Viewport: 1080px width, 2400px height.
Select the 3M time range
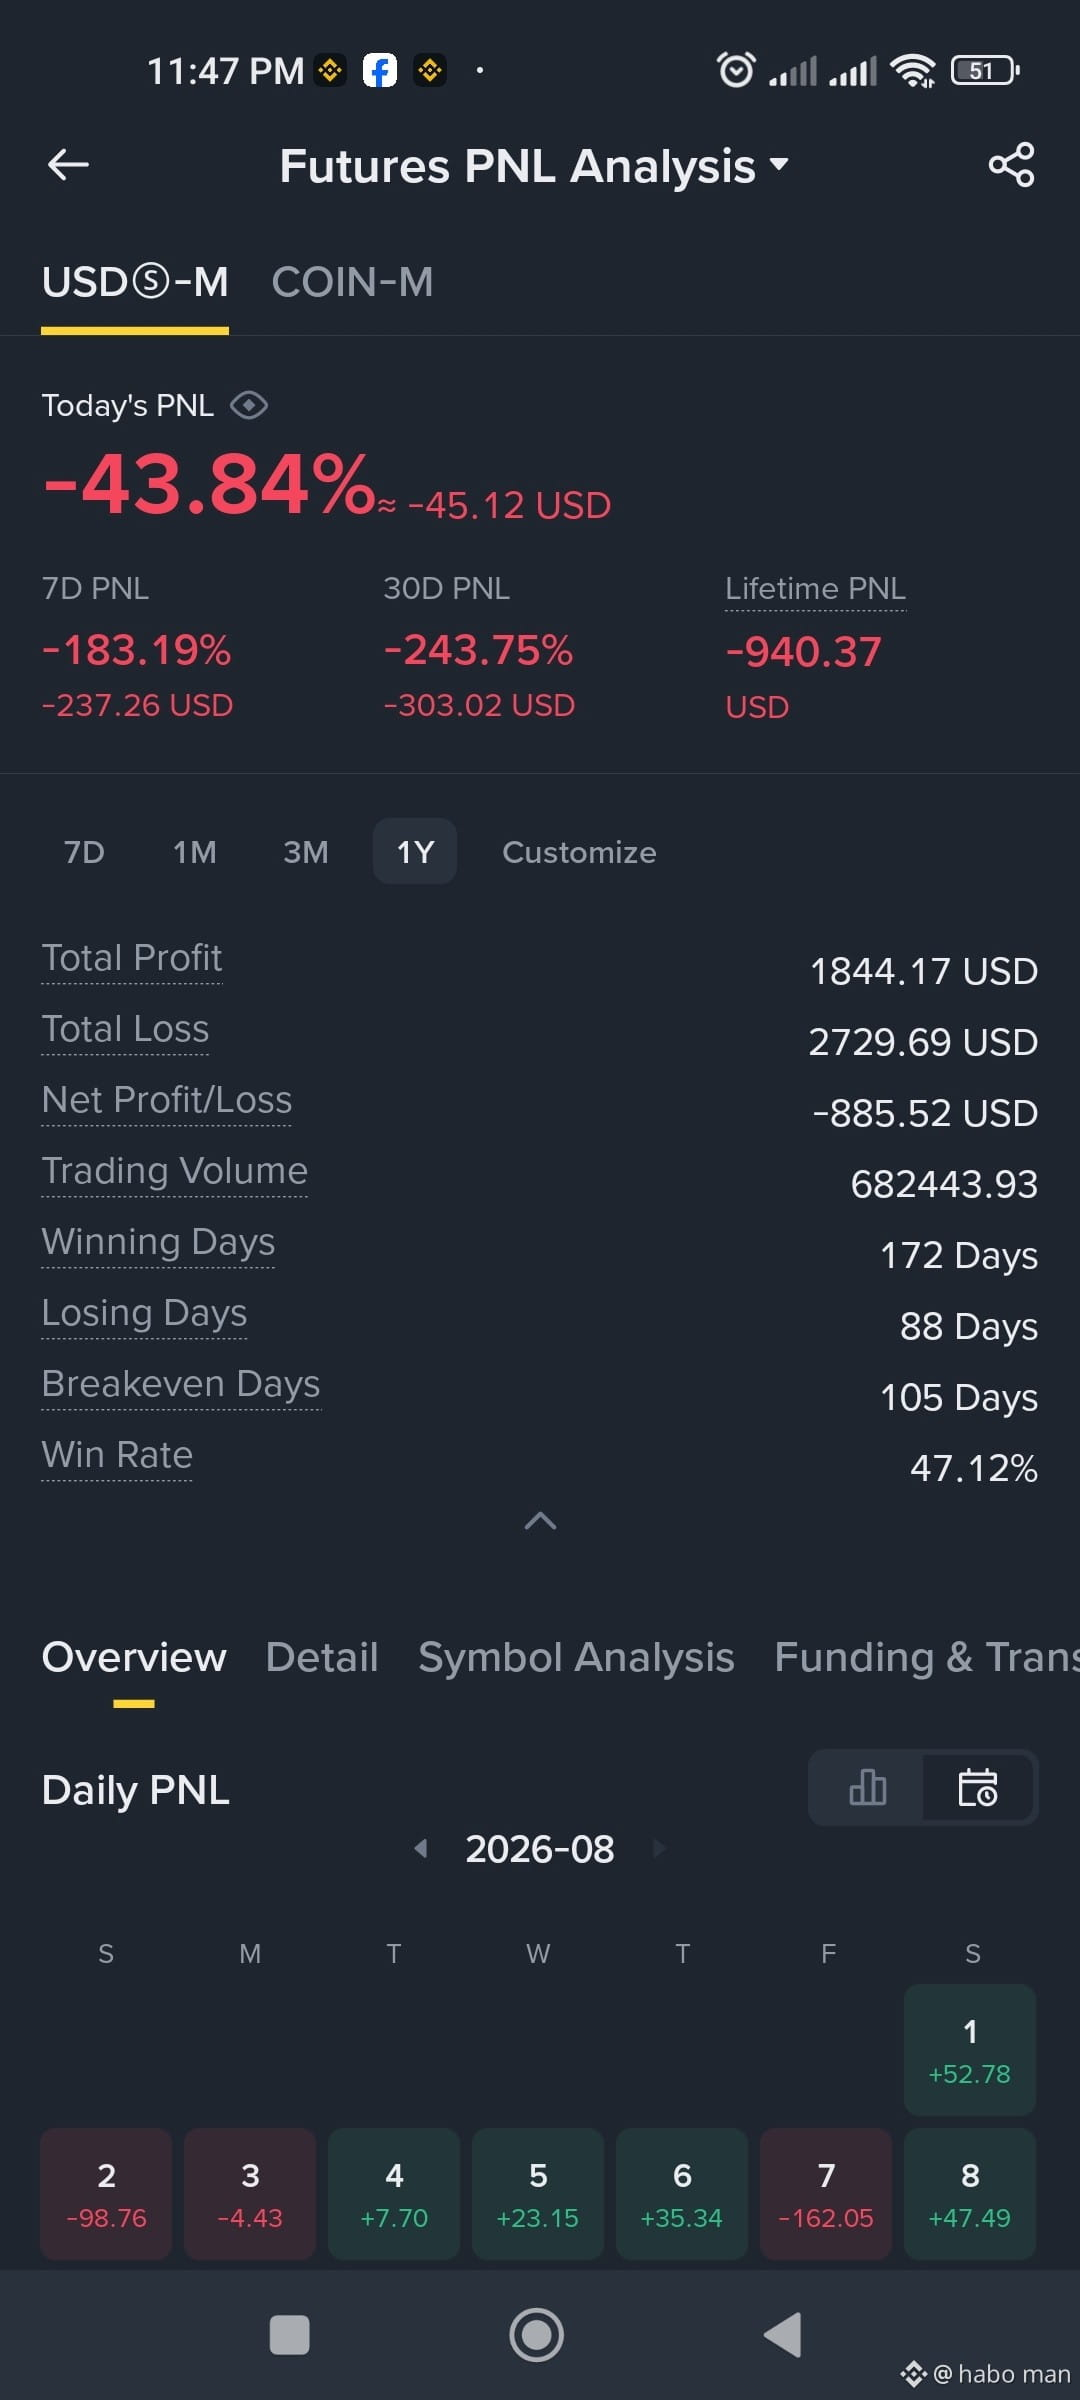(305, 852)
